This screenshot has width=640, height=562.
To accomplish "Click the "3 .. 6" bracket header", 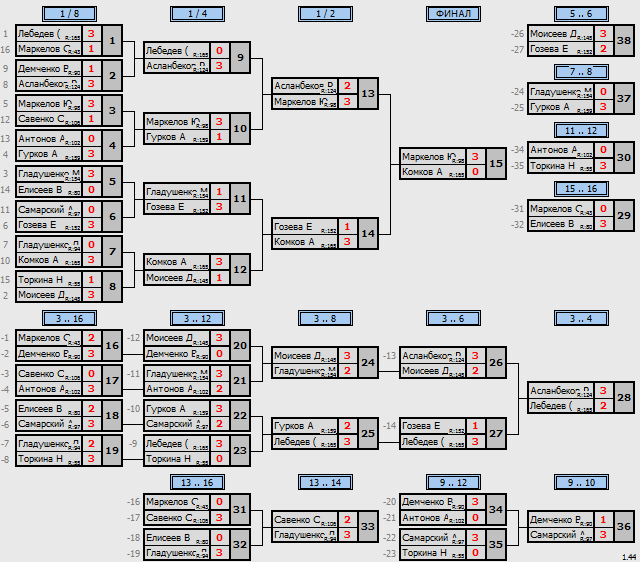I will click(x=453, y=318).
